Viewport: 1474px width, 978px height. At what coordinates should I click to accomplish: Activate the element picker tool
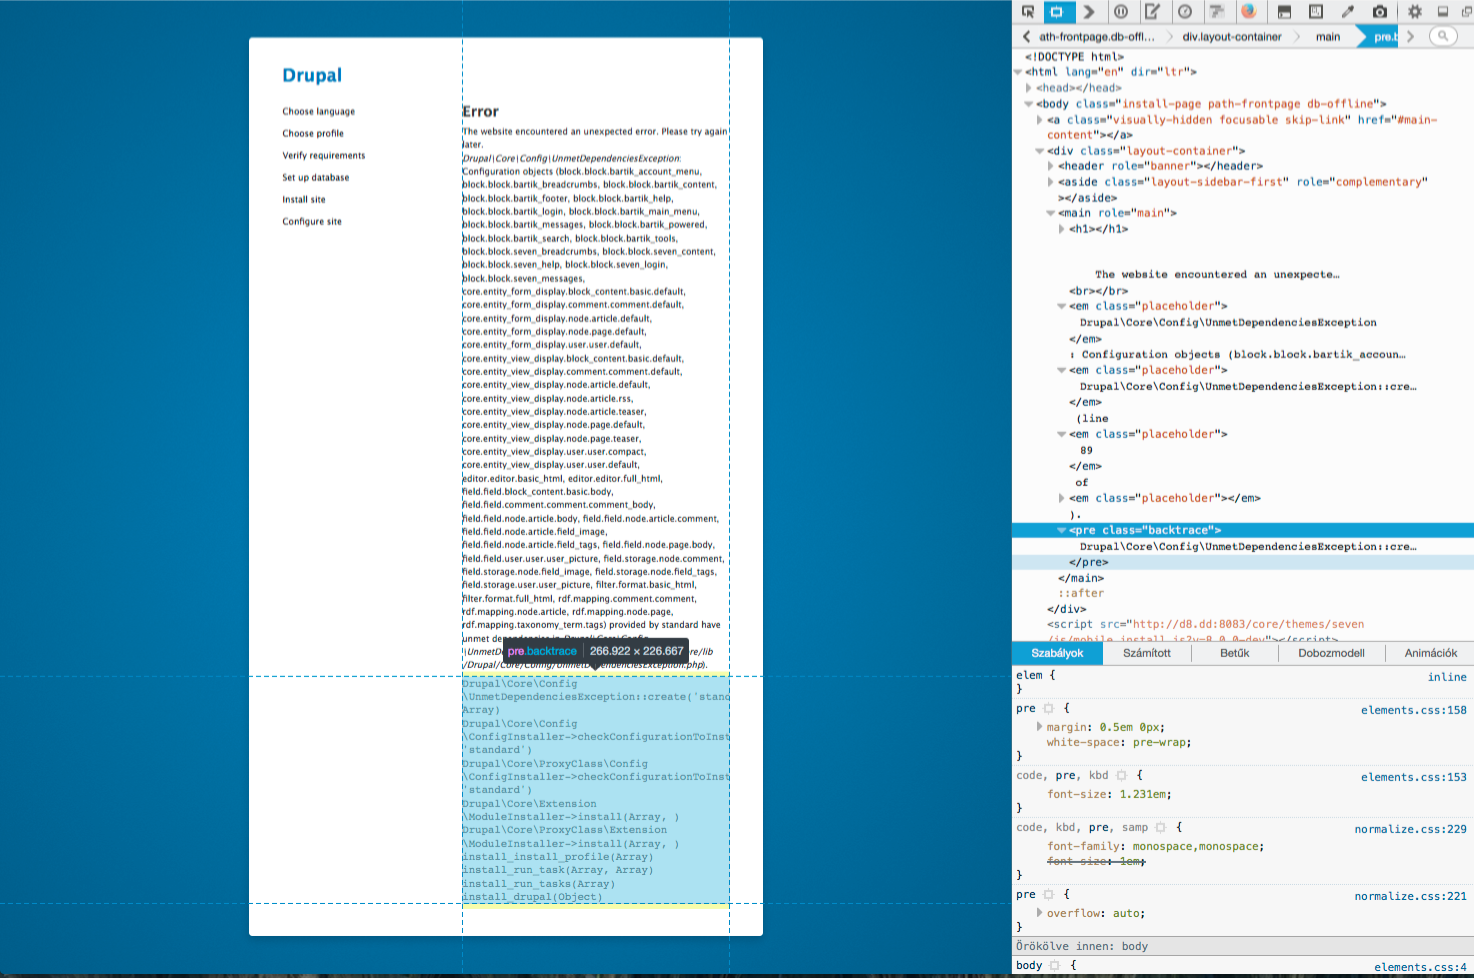point(1027,12)
